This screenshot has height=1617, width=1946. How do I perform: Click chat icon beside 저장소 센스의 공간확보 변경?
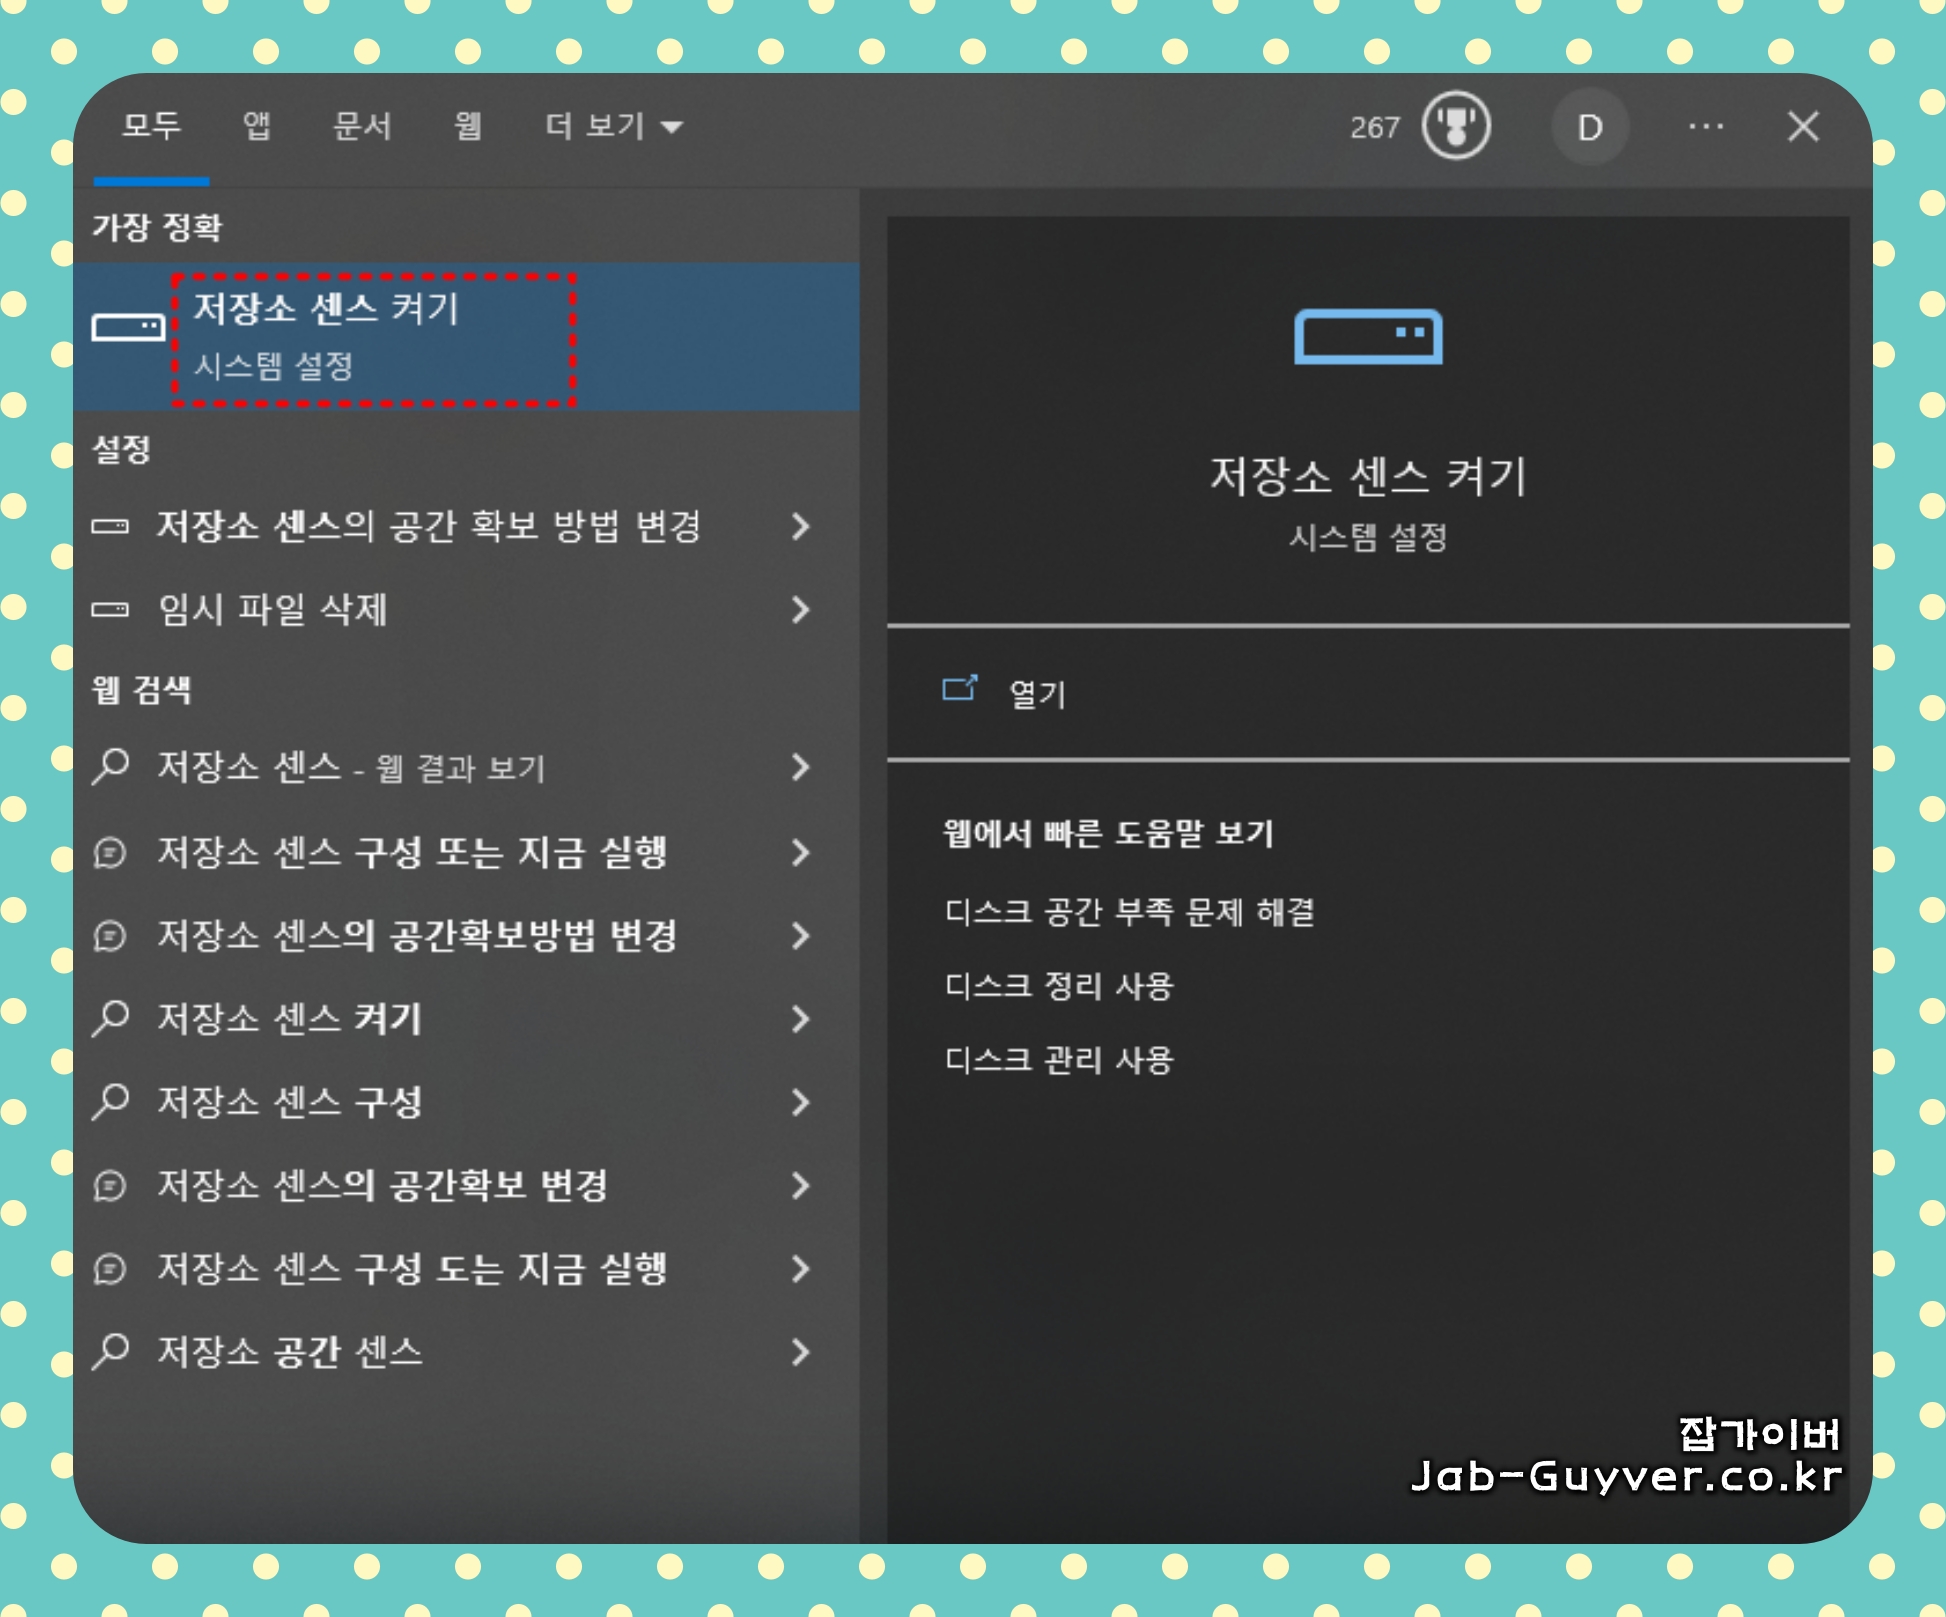point(110,1186)
